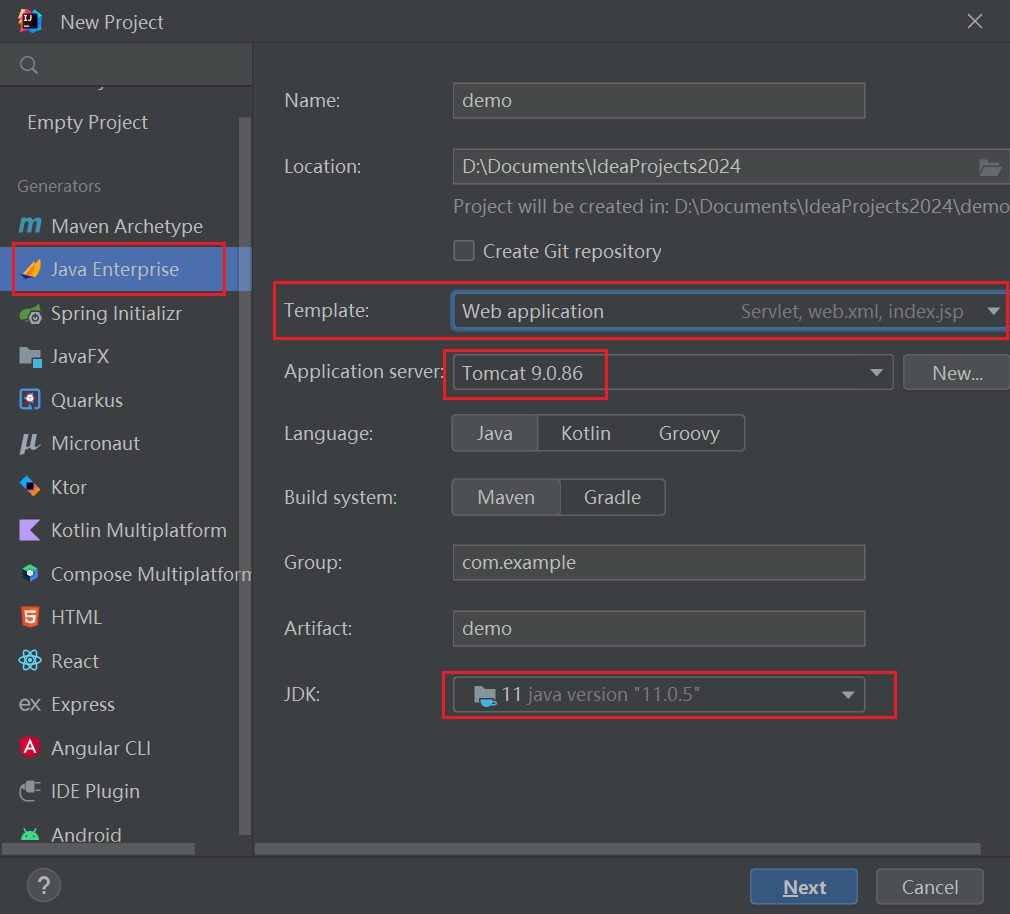
Task: Click the Ktor generator icon
Action: coord(30,486)
